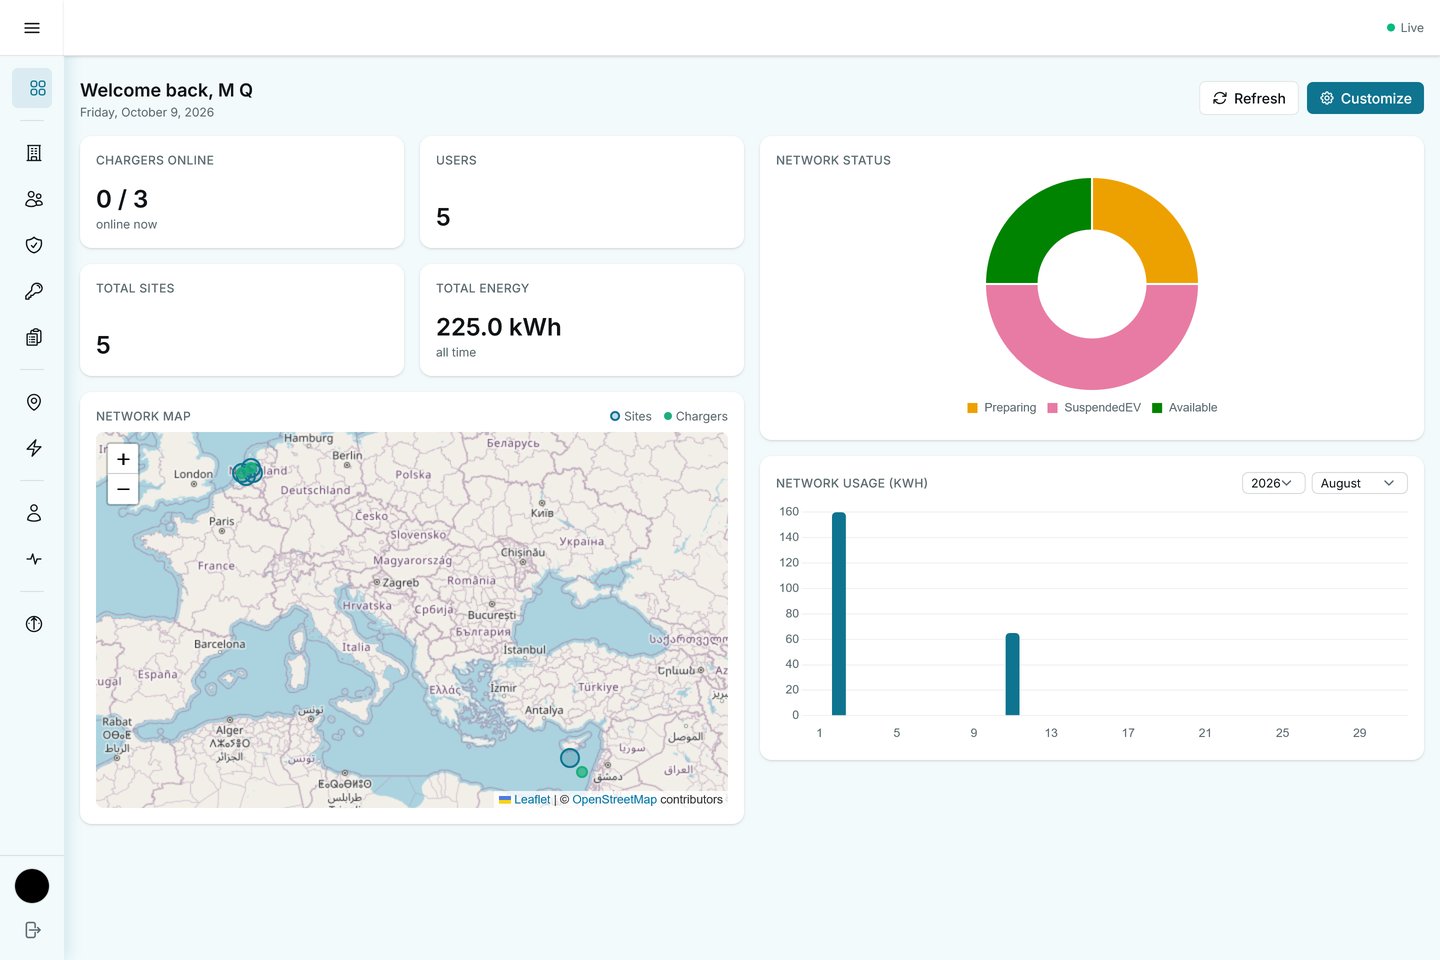Viewport: 1440px width, 960px height.
Task: Zoom in on the network map
Action: [x=123, y=459]
